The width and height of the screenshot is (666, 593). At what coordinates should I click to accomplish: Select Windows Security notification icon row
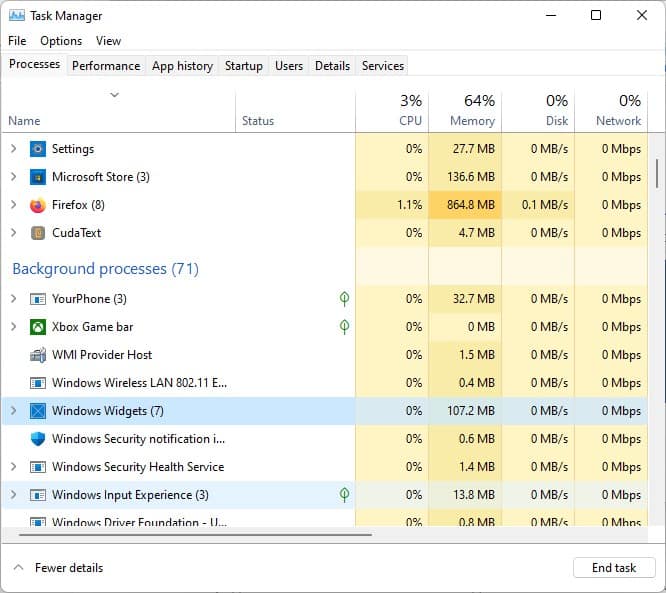(325, 439)
